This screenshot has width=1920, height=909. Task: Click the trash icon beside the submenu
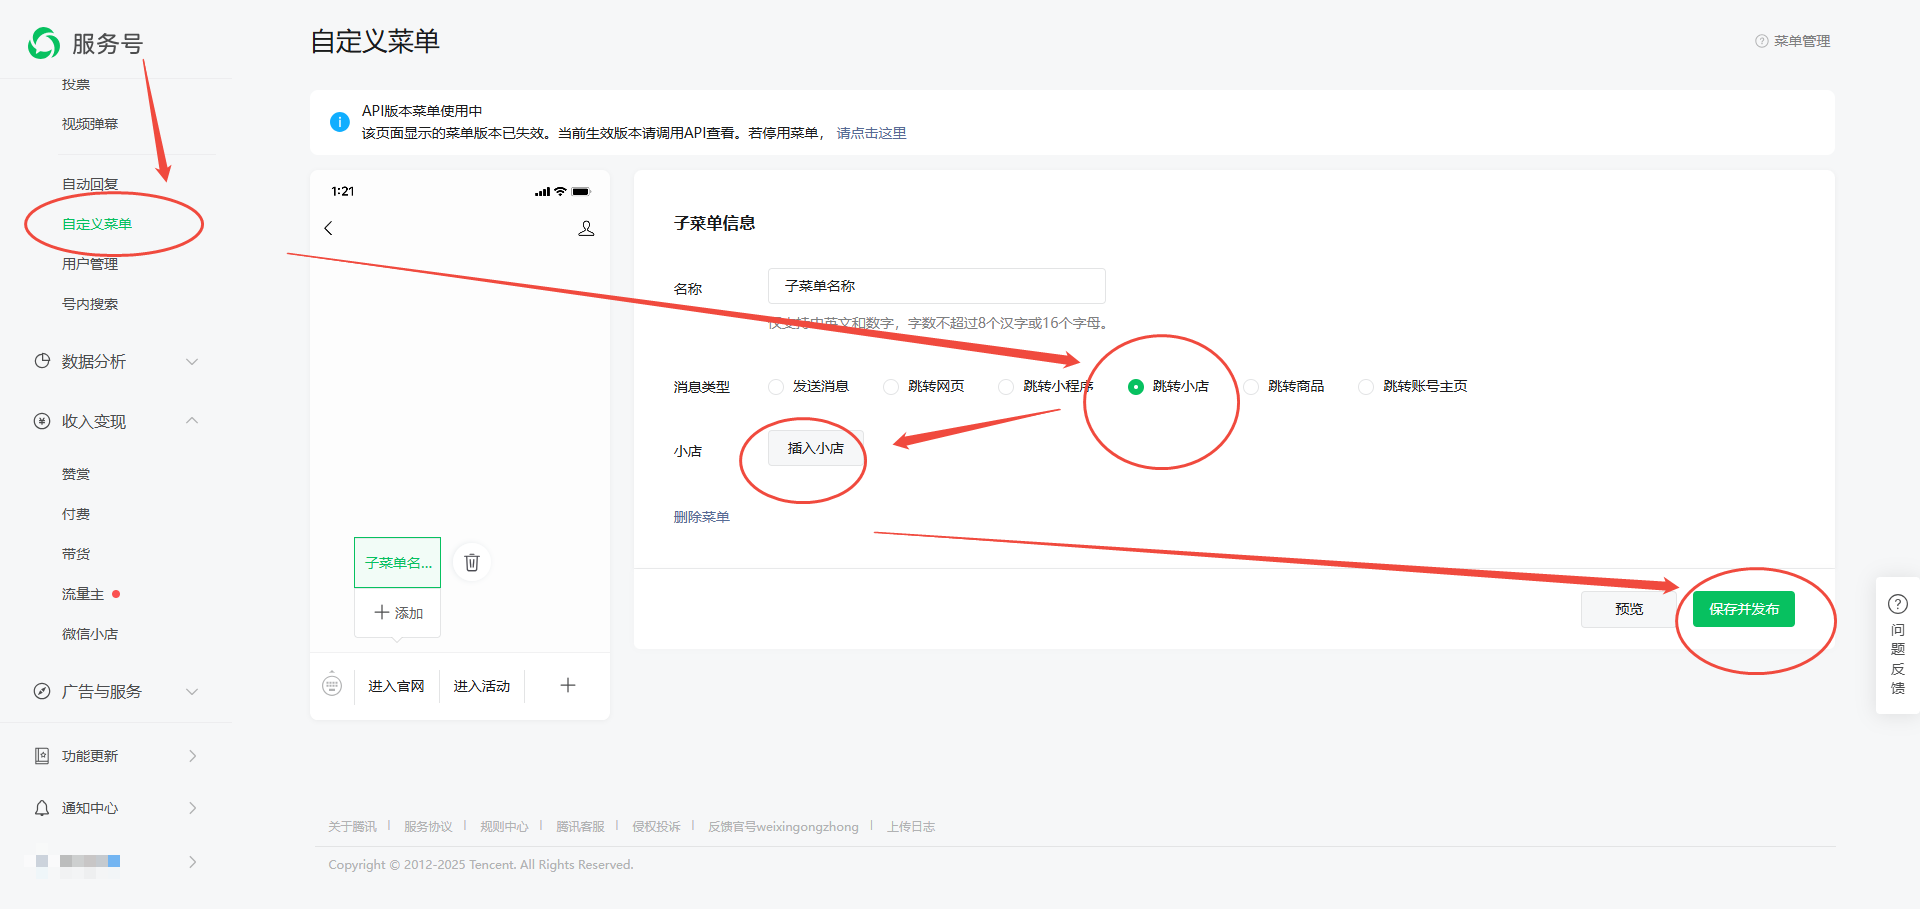click(472, 562)
